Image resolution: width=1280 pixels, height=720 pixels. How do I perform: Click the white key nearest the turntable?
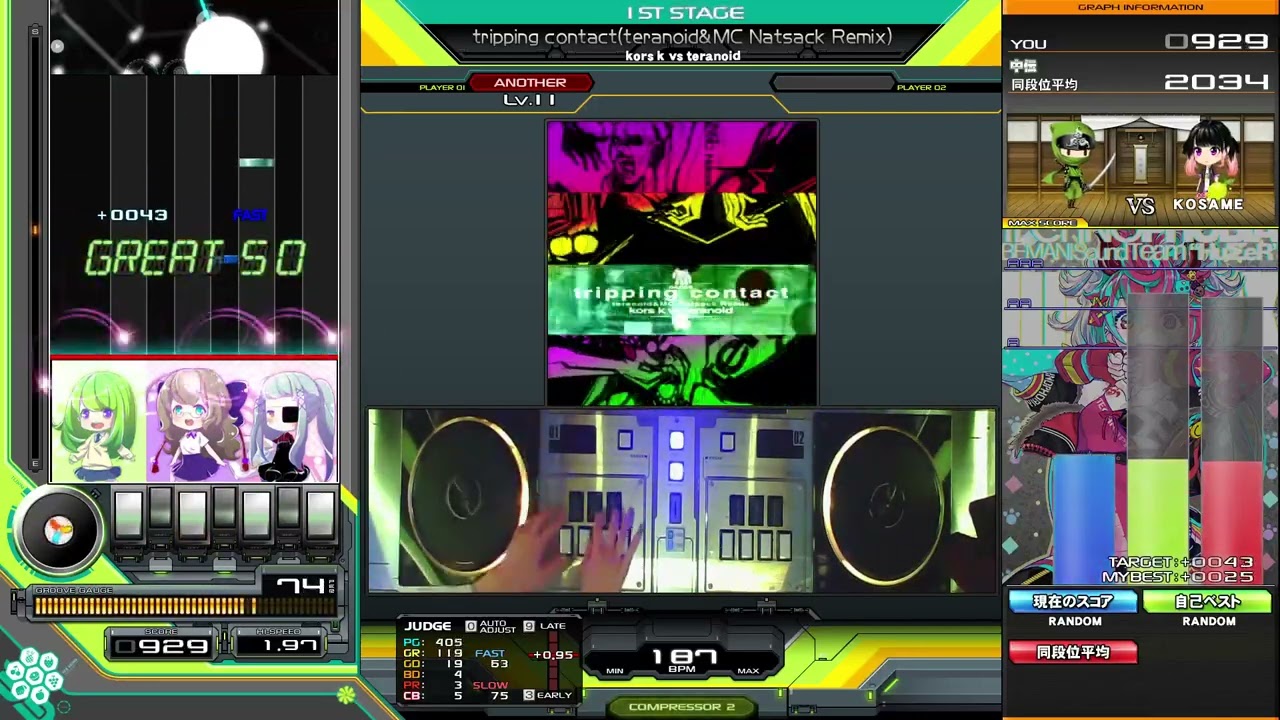click(128, 517)
